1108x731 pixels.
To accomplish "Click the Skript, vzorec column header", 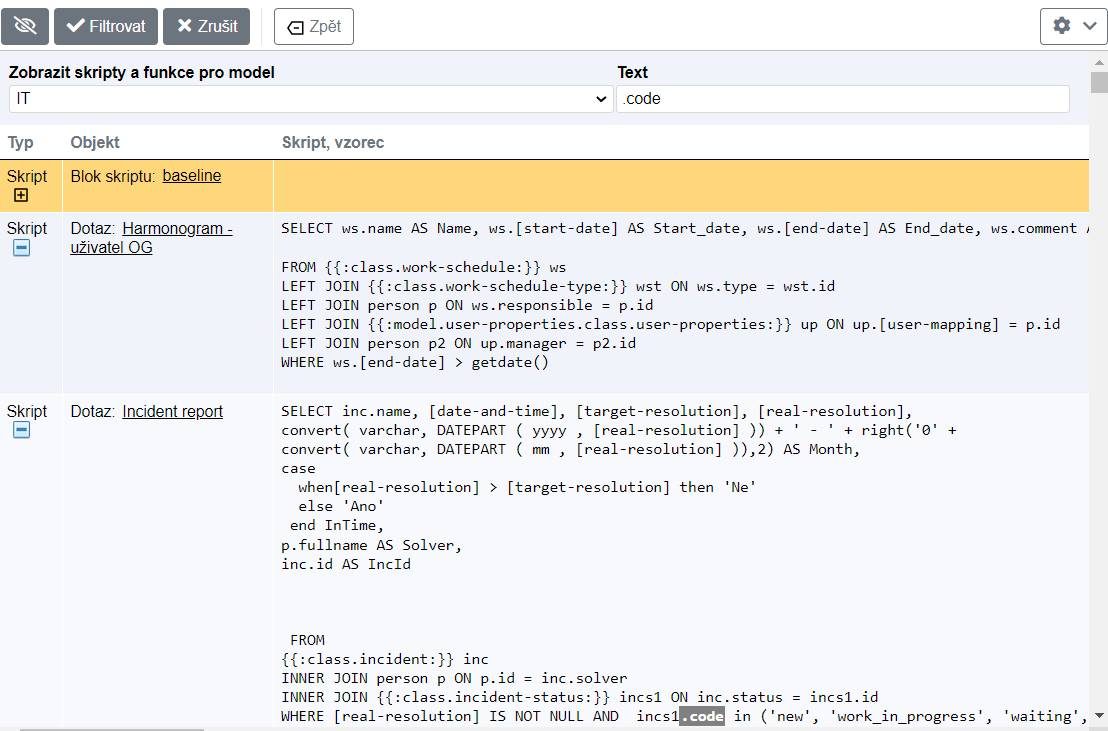I will [x=333, y=143].
